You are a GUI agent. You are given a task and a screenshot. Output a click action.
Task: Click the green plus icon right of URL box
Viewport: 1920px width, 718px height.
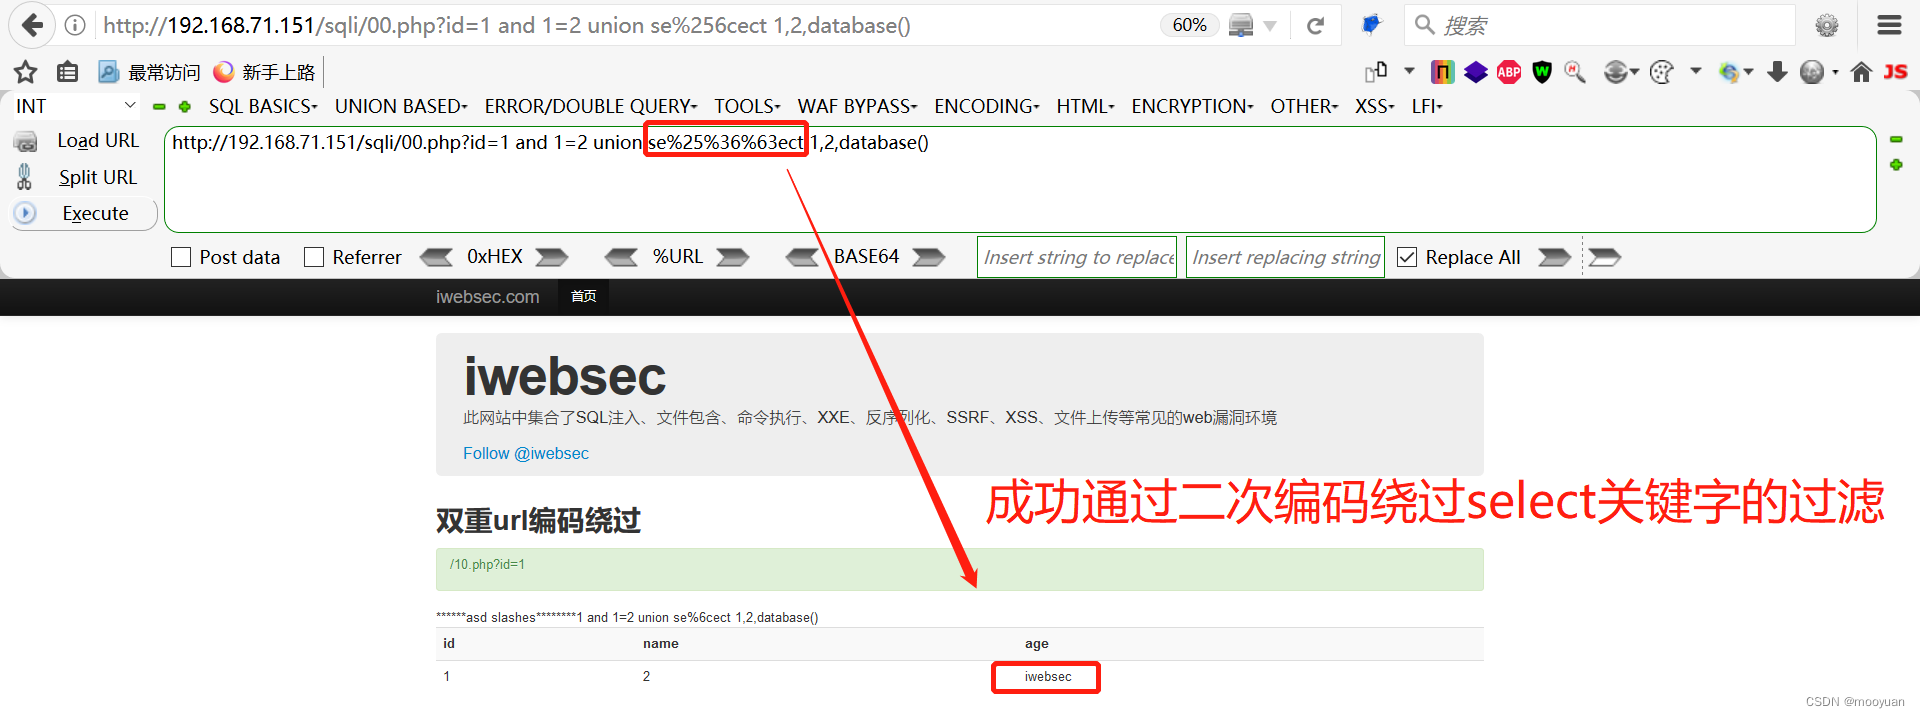(1896, 164)
